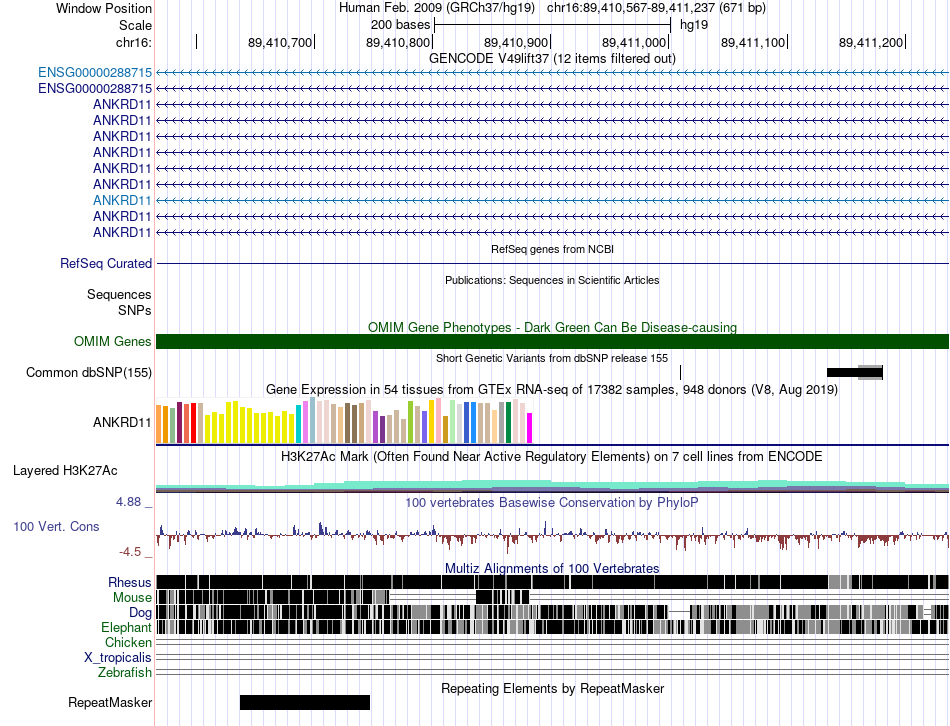Click the dark-blue ENSG00000288715 transcript label
The height and width of the screenshot is (726, 950).
pyautogui.click(x=95, y=88)
